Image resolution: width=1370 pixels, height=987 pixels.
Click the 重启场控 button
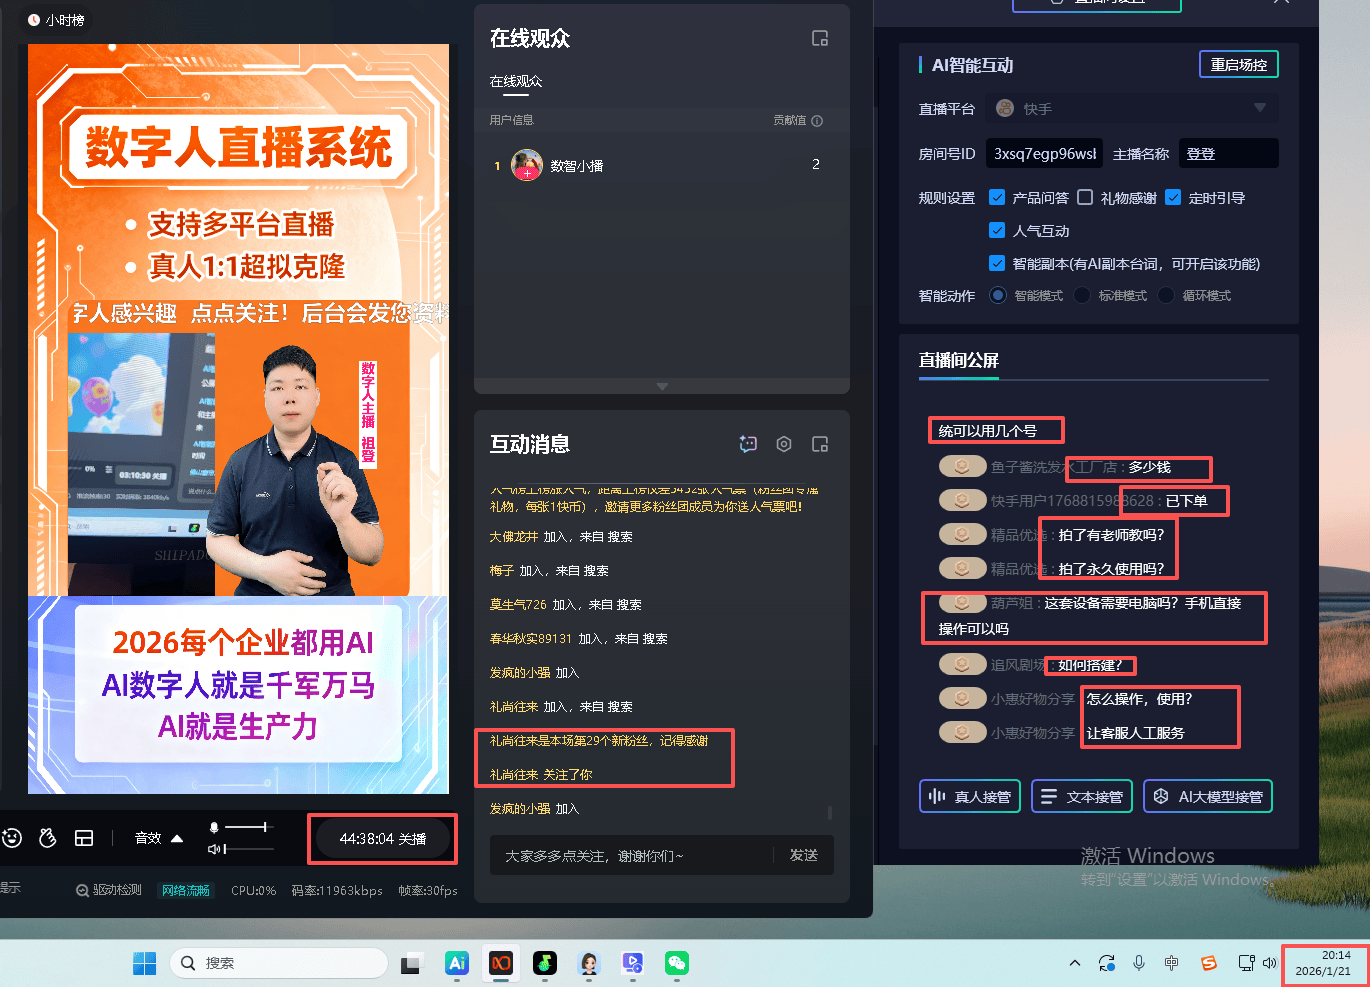(1238, 65)
